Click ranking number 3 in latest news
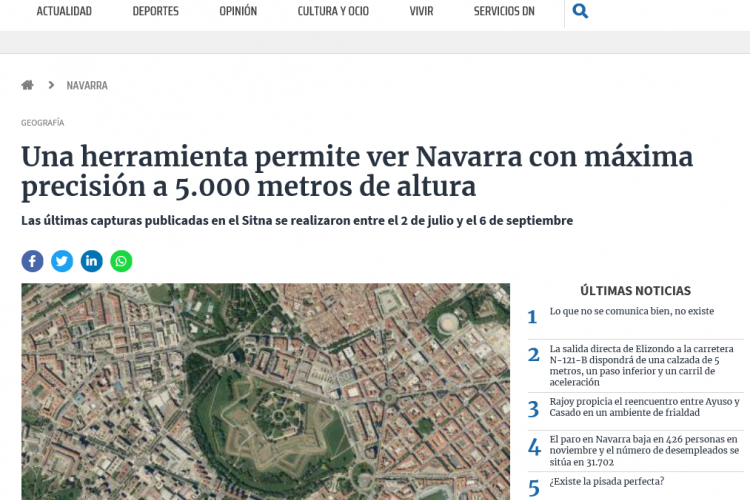This screenshot has height=500, width=750. [x=533, y=410]
